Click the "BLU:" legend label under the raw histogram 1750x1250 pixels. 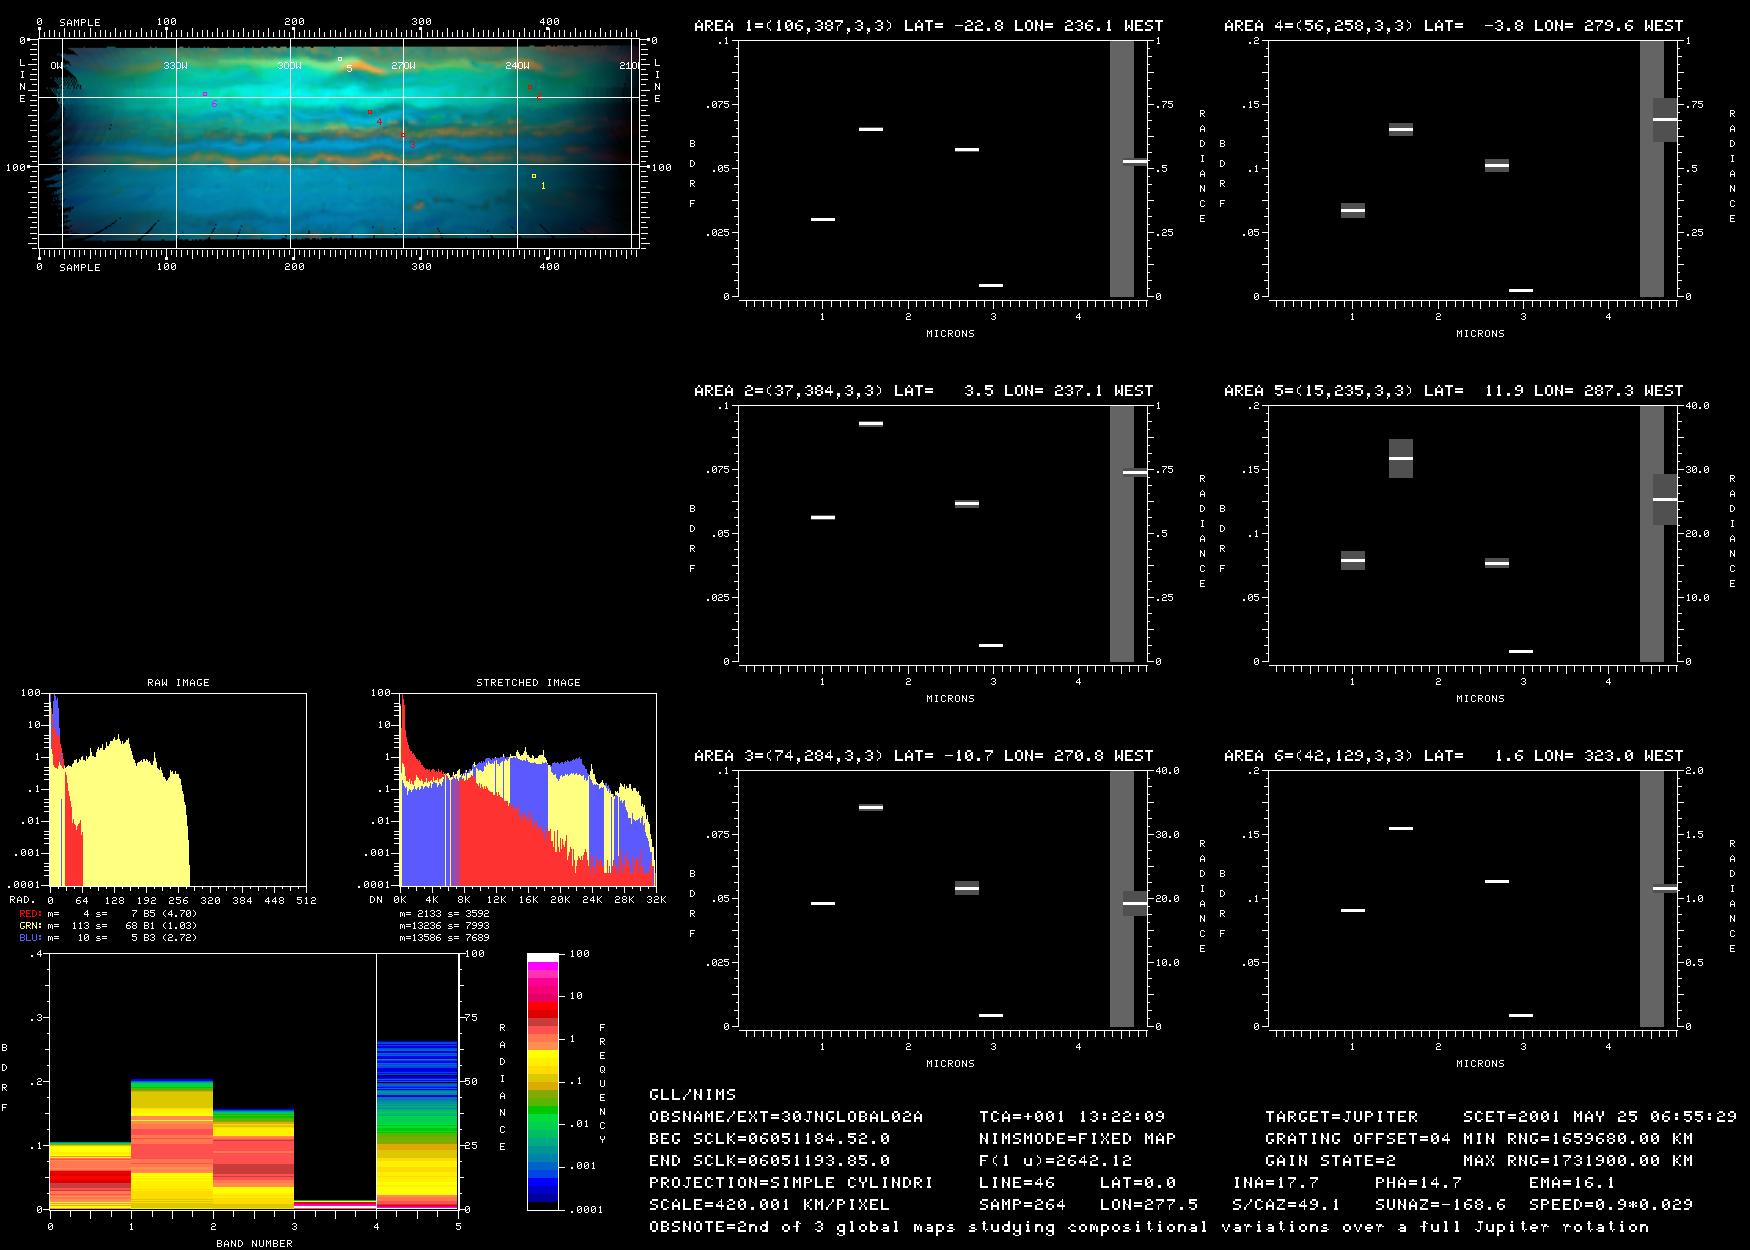pyautogui.click(x=31, y=938)
